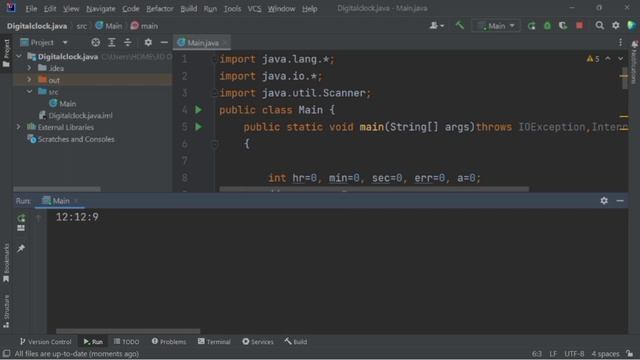The image size is (640, 360).
Task: Expand the out folder
Action: pyautogui.click(x=29, y=80)
